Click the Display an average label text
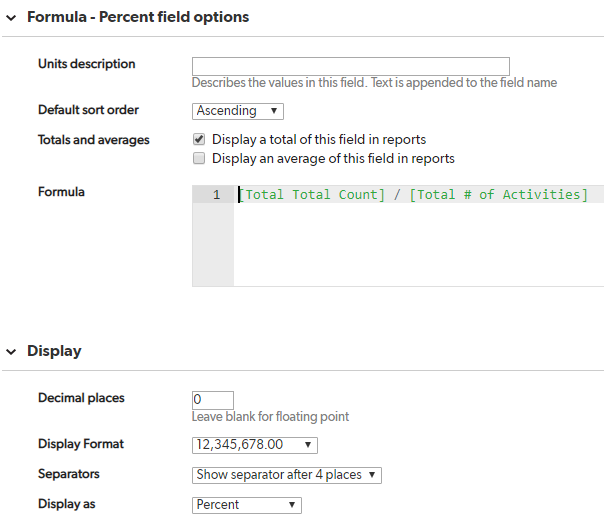 point(333,159)
